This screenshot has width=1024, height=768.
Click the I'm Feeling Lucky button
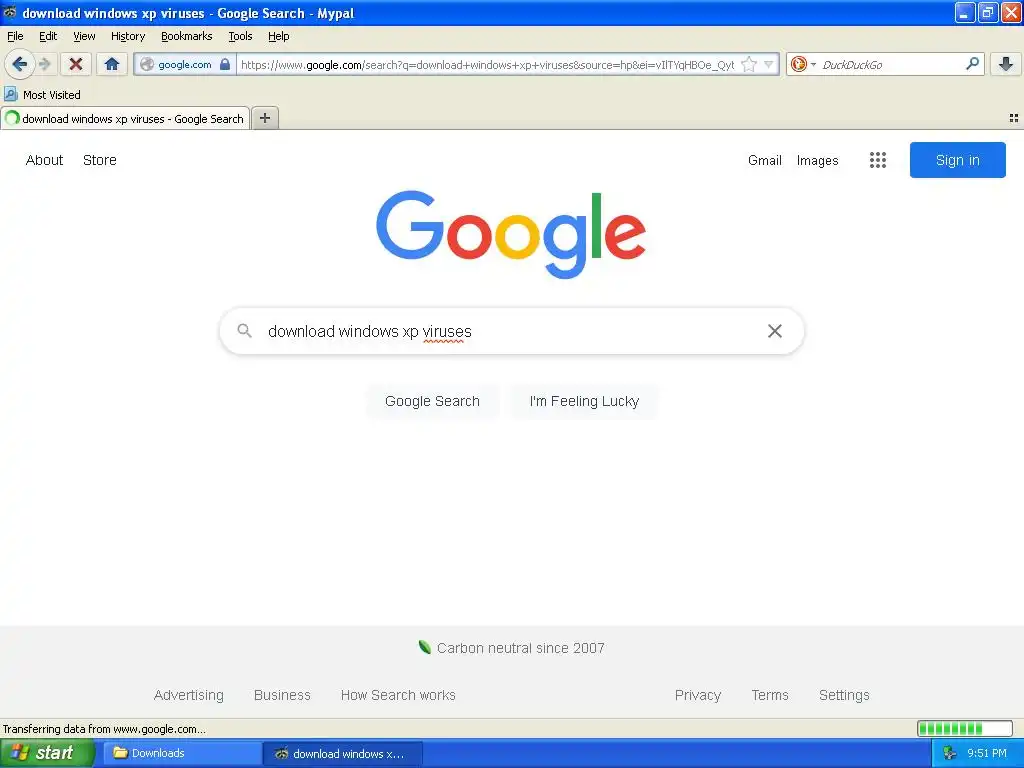(x=584, y=401)
